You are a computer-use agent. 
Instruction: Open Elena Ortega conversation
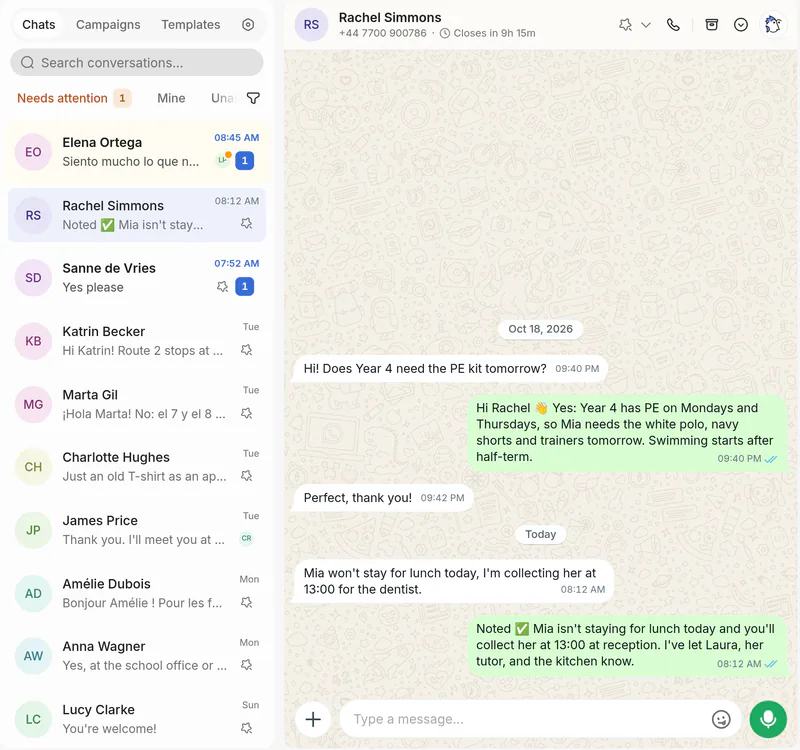(x=137, y=152)
